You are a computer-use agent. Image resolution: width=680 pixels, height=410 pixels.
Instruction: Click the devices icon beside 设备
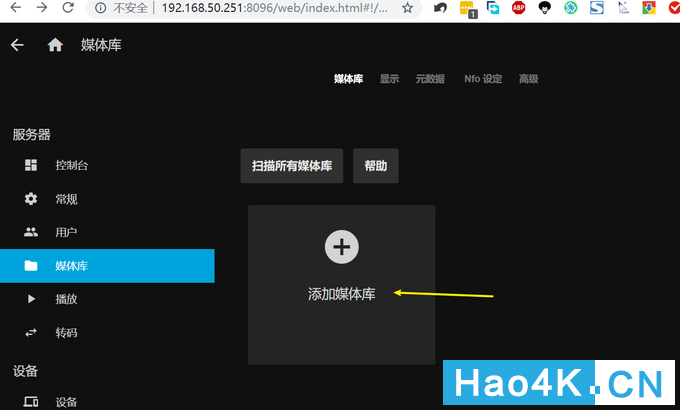31,402
